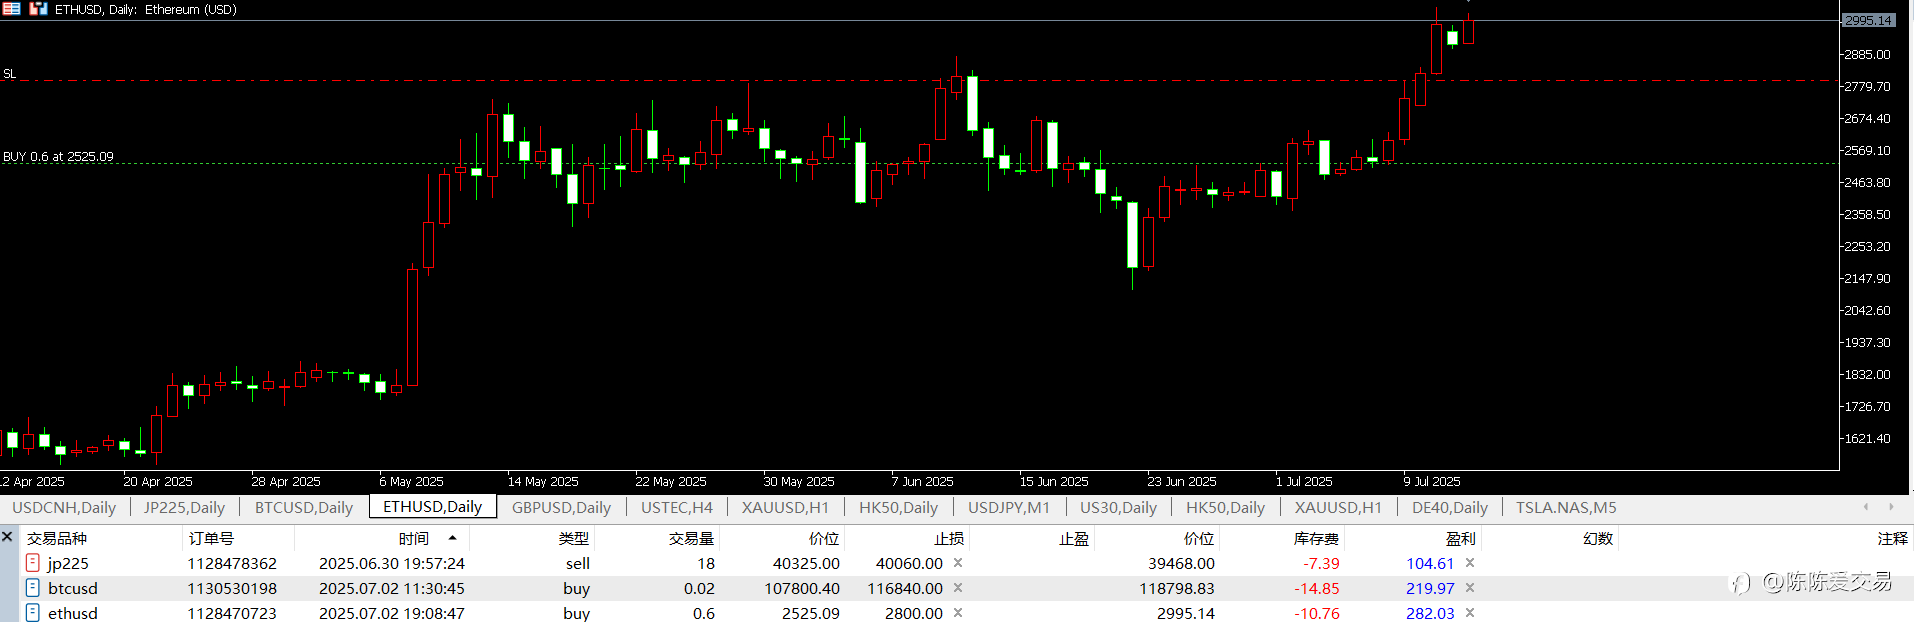
Task: Select the btcusd symbol row
Action: coord(73,588)
